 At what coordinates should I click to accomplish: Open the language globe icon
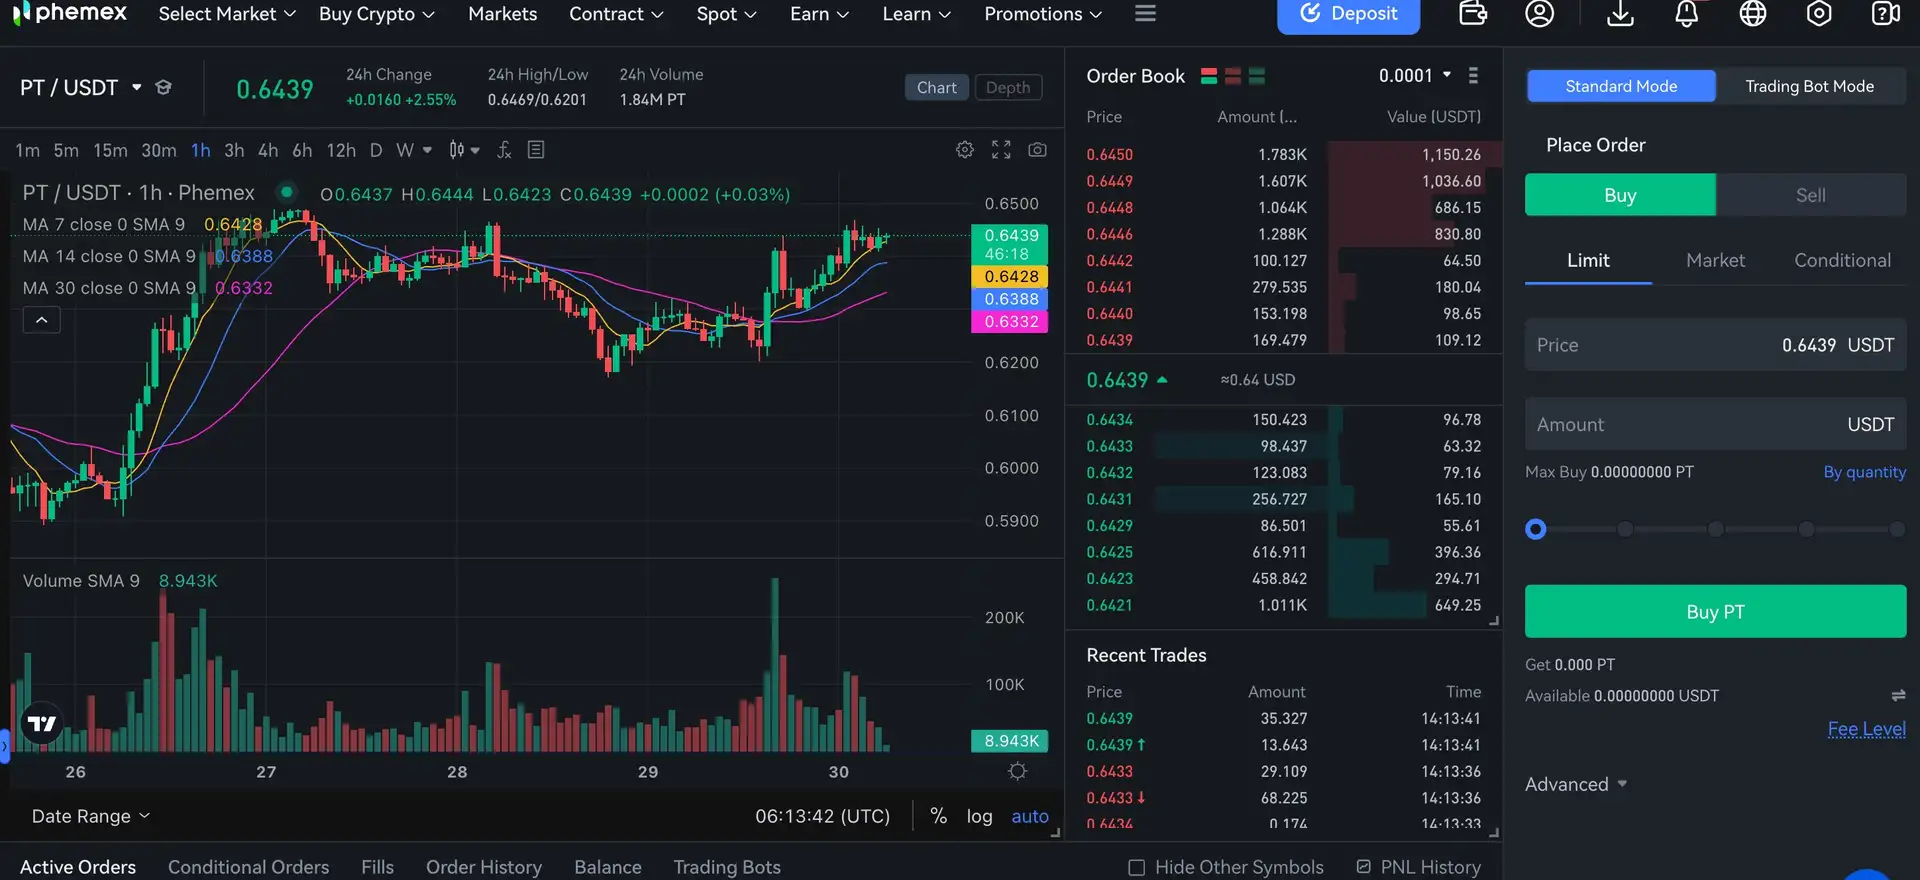1752,14
